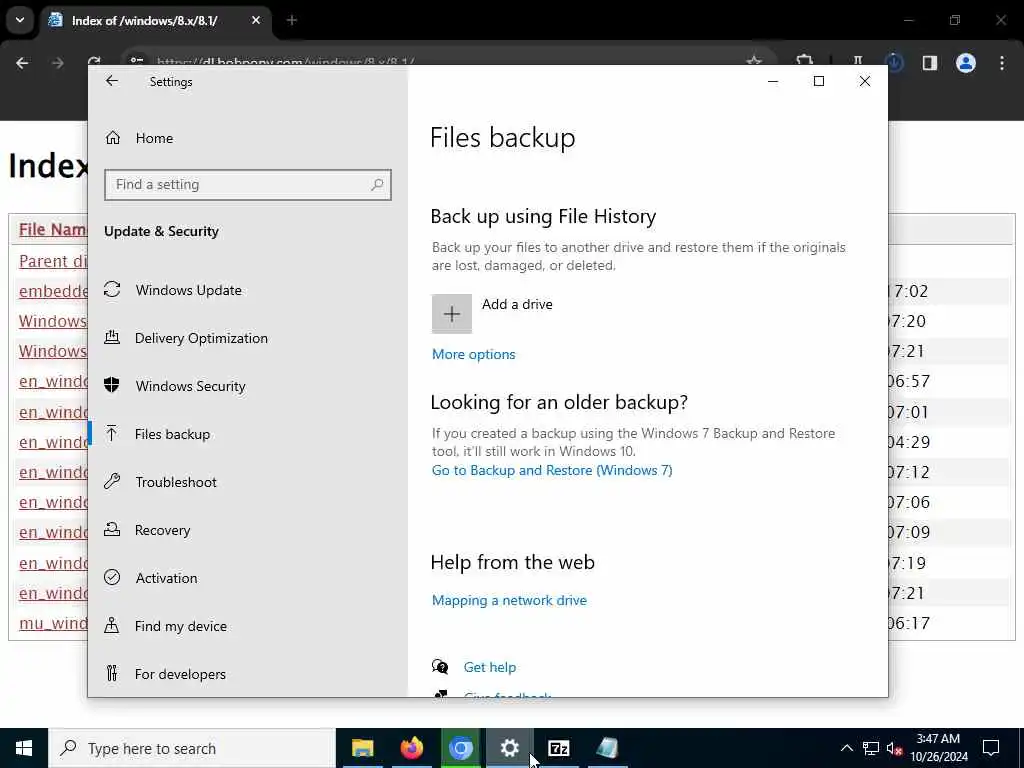The image size is (1024, 768).
Task: Select the Recovery icon
Action: tap(112, 529)
